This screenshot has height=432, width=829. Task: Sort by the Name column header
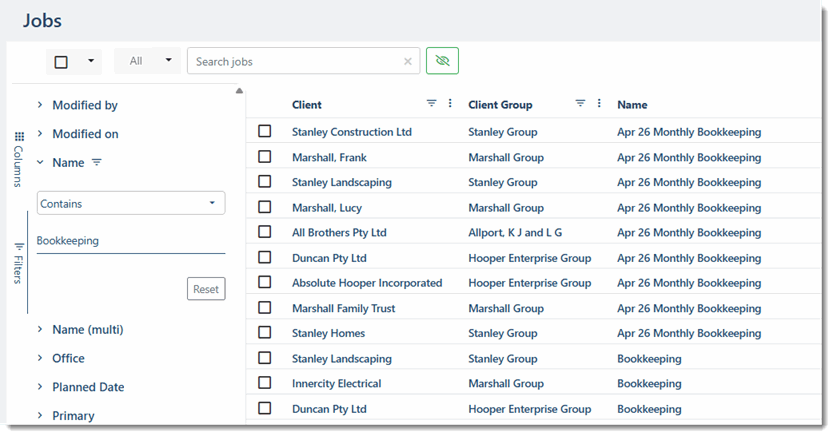tap(632, 105)
